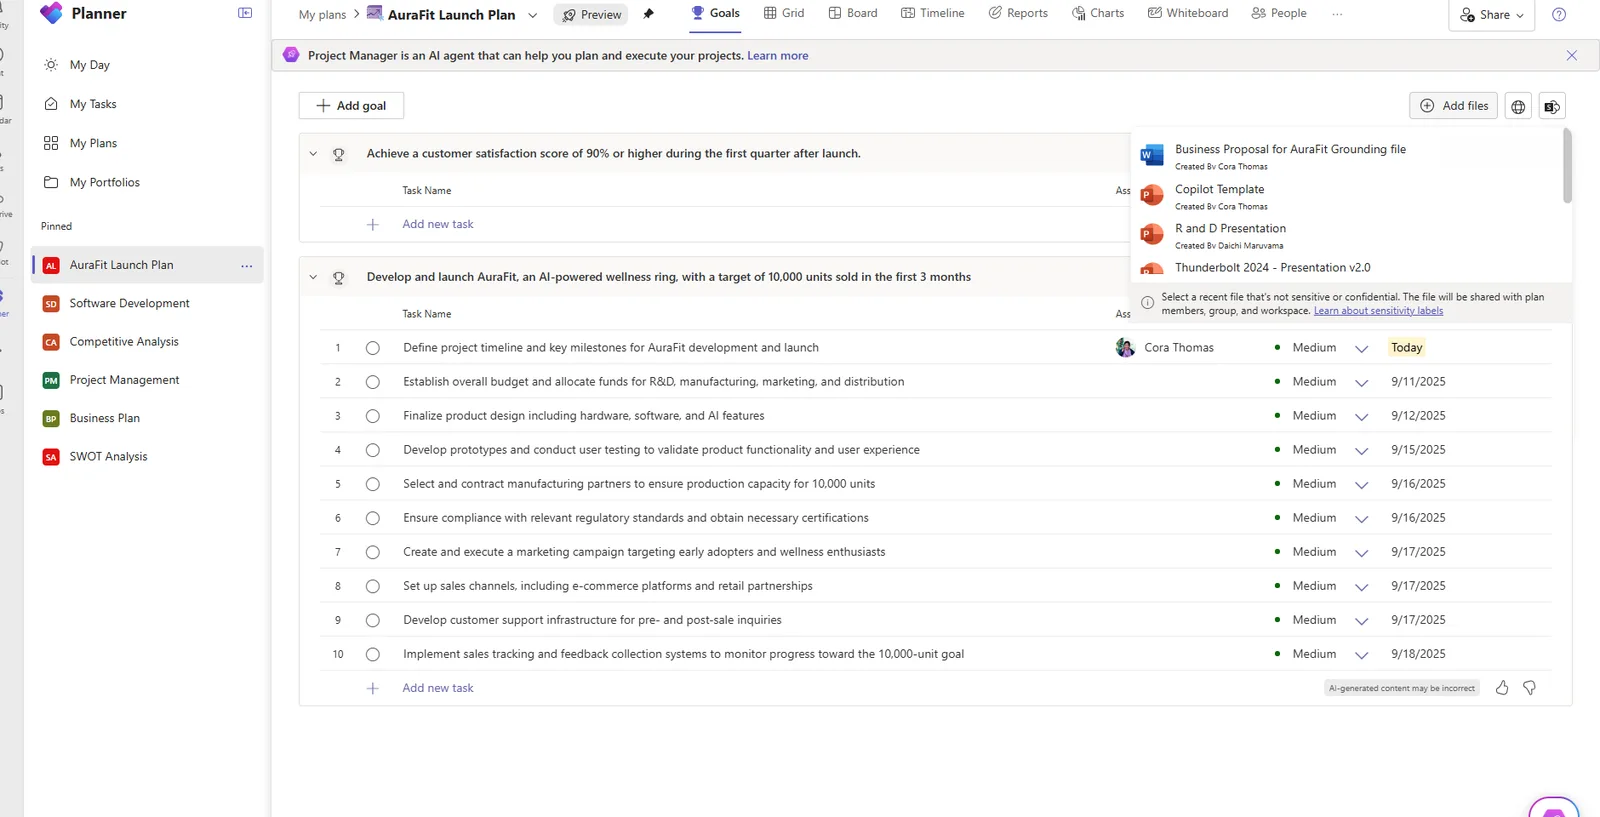Click the Software Development plan icon
Image resolution: width=1600 pixels, height=817 pixels.
coord(51,304)
